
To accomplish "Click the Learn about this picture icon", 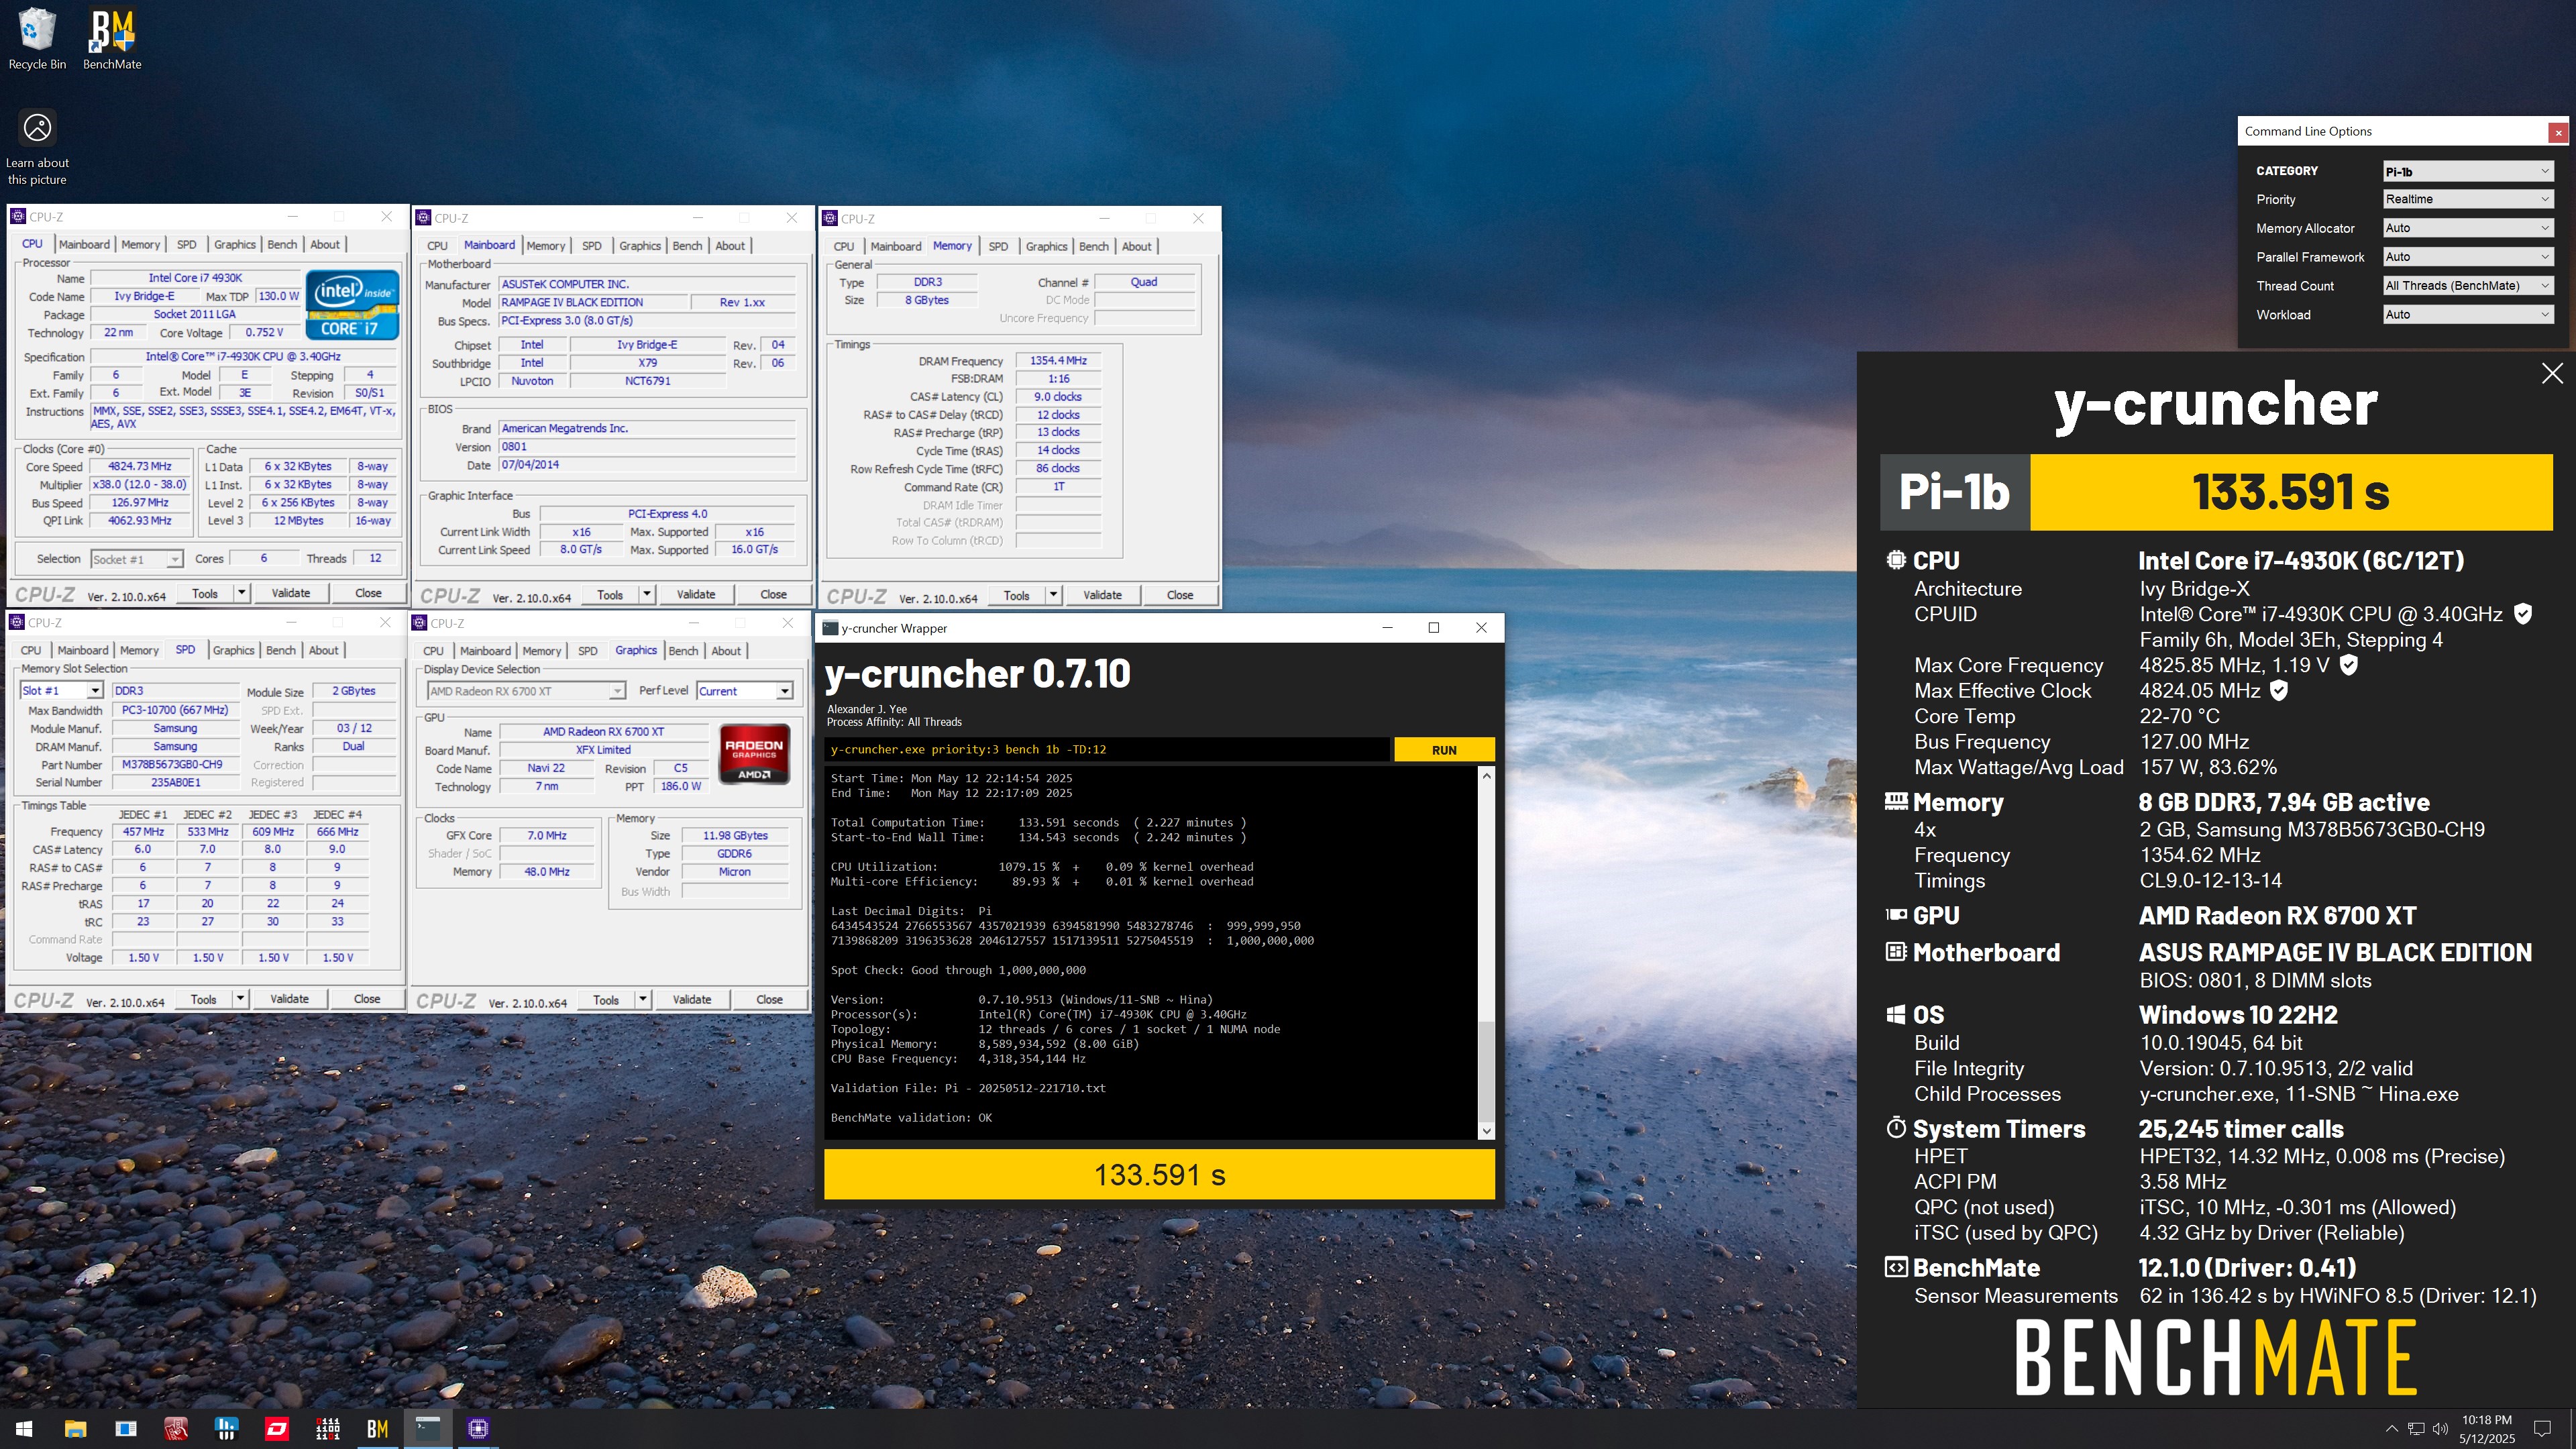I will click(x=37, y=146).
